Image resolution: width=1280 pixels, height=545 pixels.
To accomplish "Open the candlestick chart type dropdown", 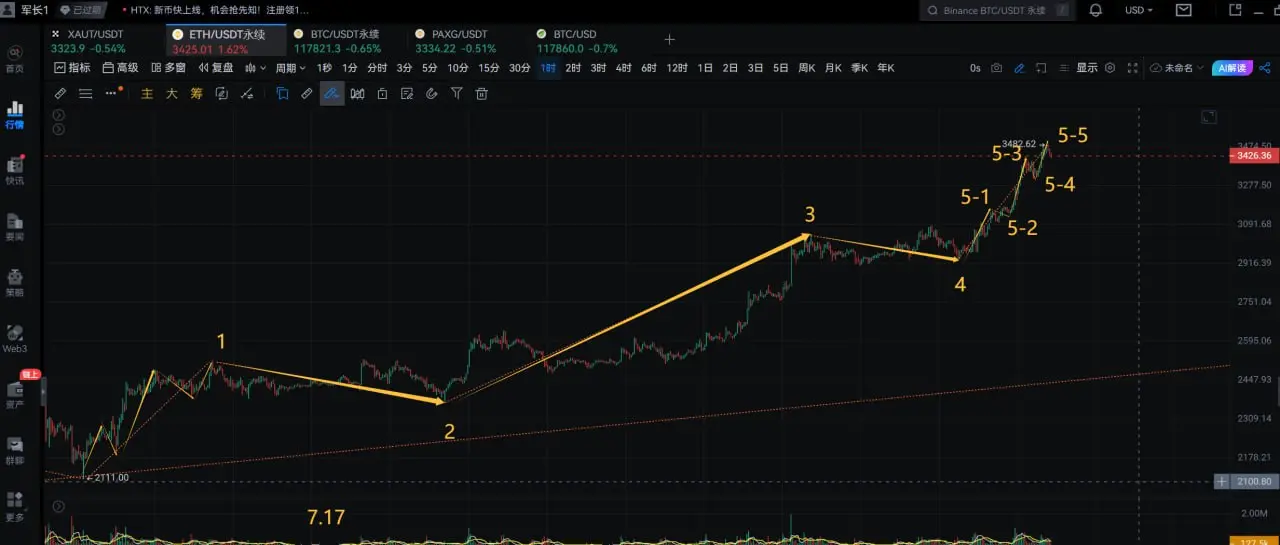I will 256,68.
